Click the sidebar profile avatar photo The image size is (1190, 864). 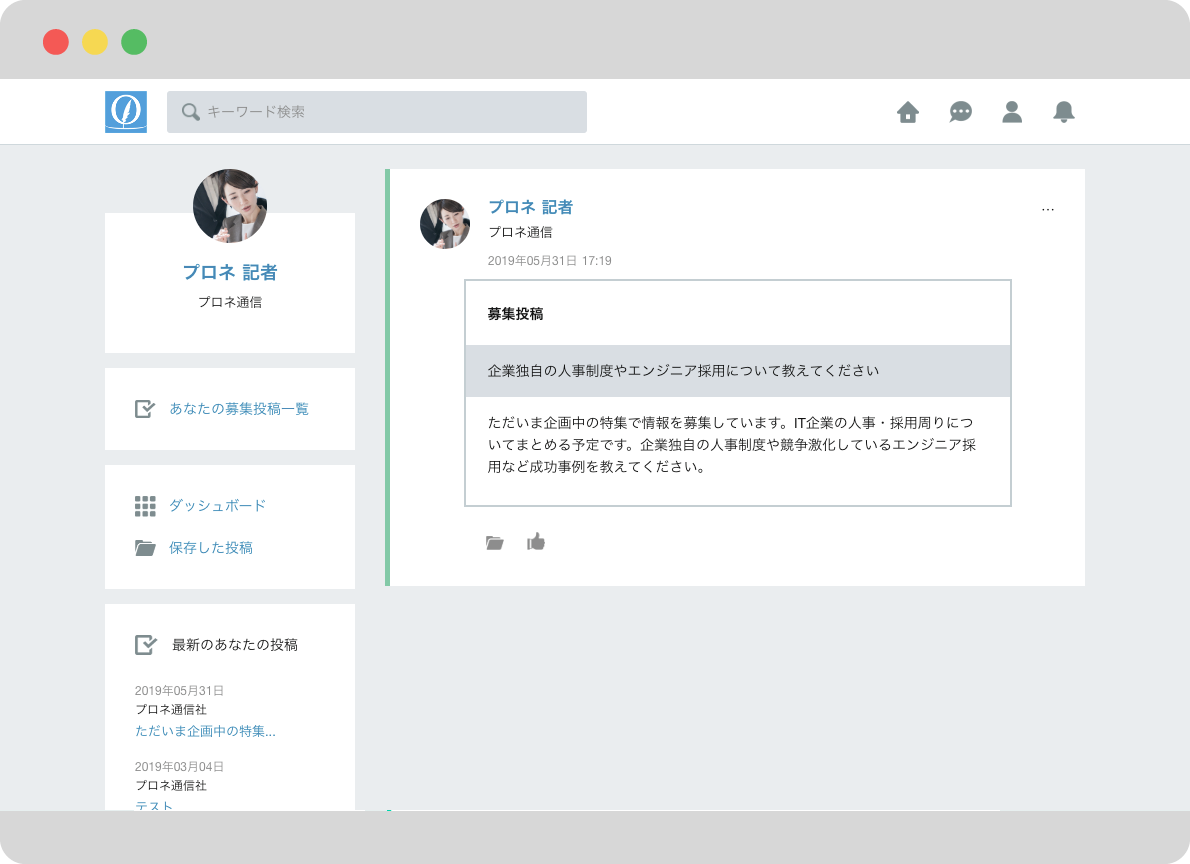(230, 205)
